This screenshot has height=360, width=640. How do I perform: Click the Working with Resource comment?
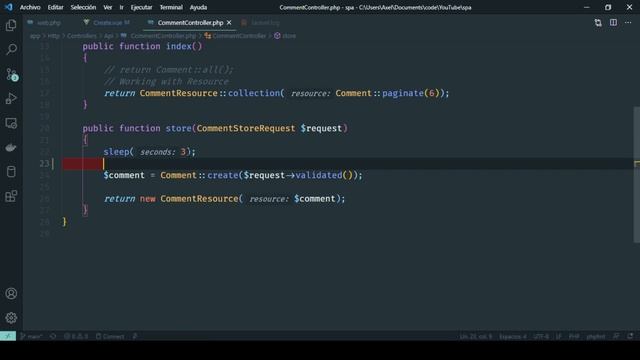tap(166, 81)
